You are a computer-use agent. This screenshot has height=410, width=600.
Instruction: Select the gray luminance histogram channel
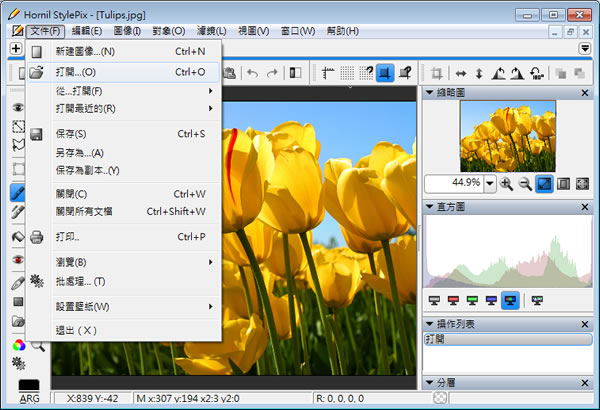coord(434,301)
